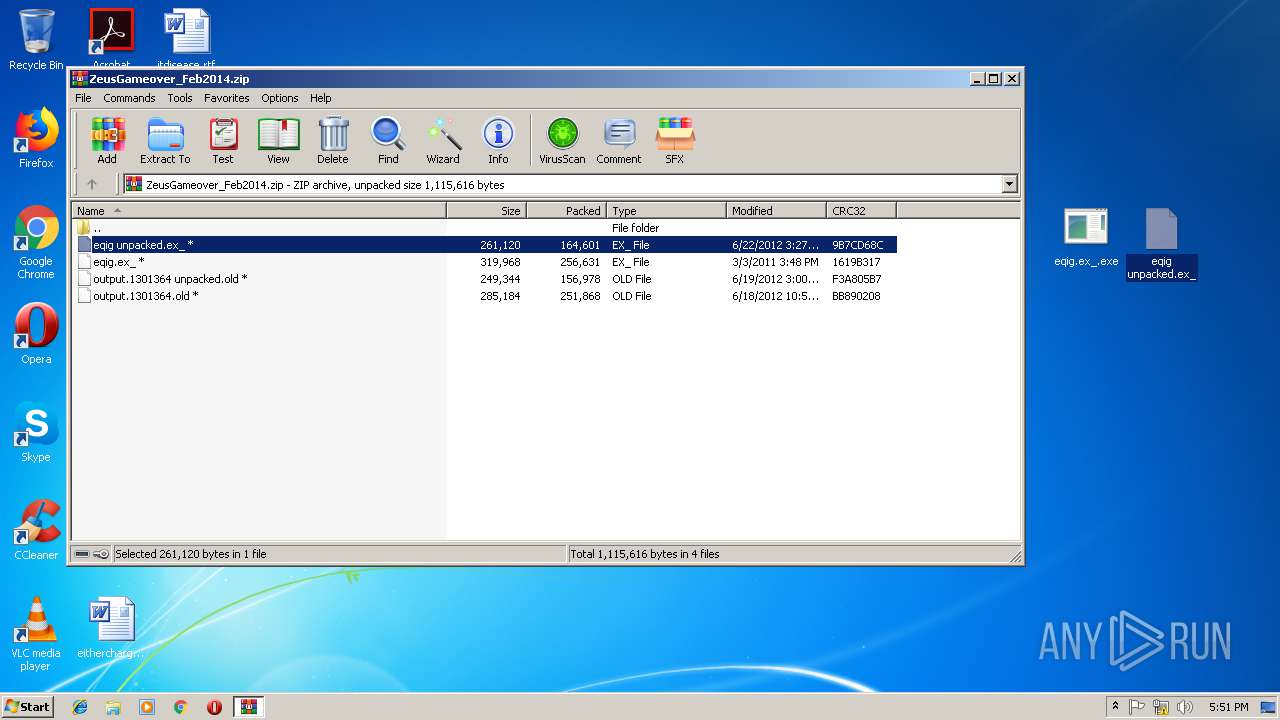Click the Add toolbar icon in WinRAR
1280x720 pixels.
point(107,140)
